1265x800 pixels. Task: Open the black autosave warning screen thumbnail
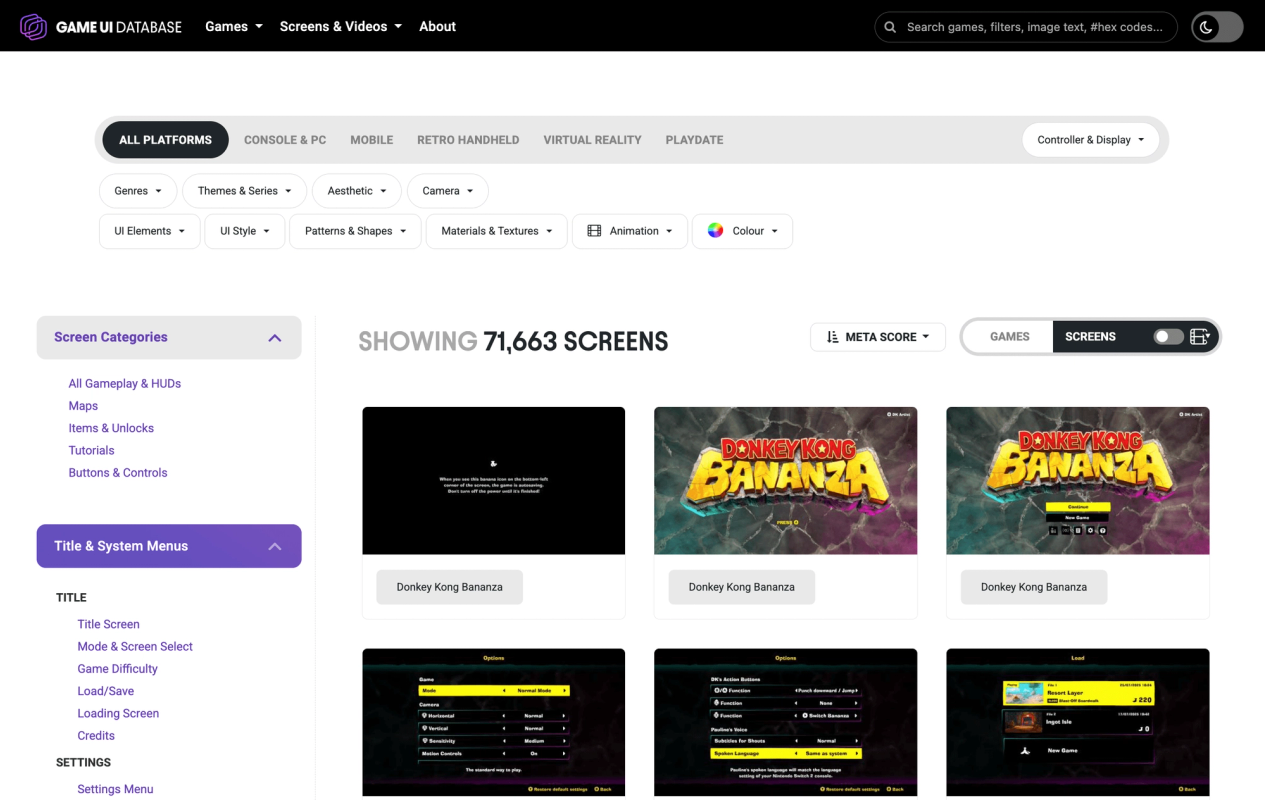click(x=494, y=480)
